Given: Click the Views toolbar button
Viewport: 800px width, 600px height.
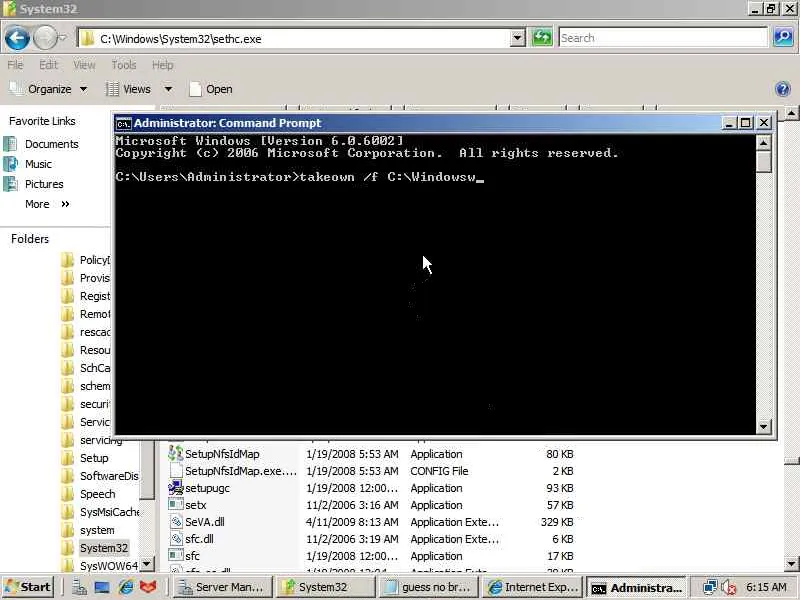Looking at the screenshot, I should point(128,89).
